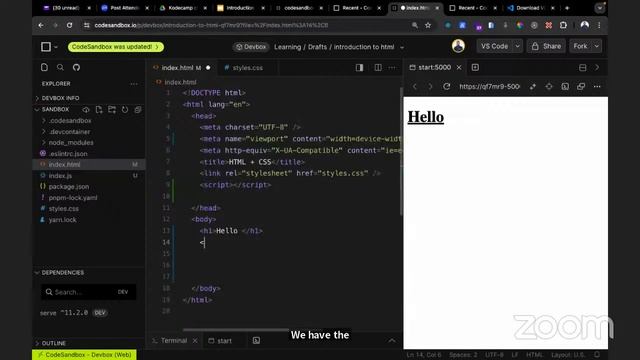Open the GitHub icon in sidebar
The width and height of the screenshot is (640, 360).
pos(76,67)
